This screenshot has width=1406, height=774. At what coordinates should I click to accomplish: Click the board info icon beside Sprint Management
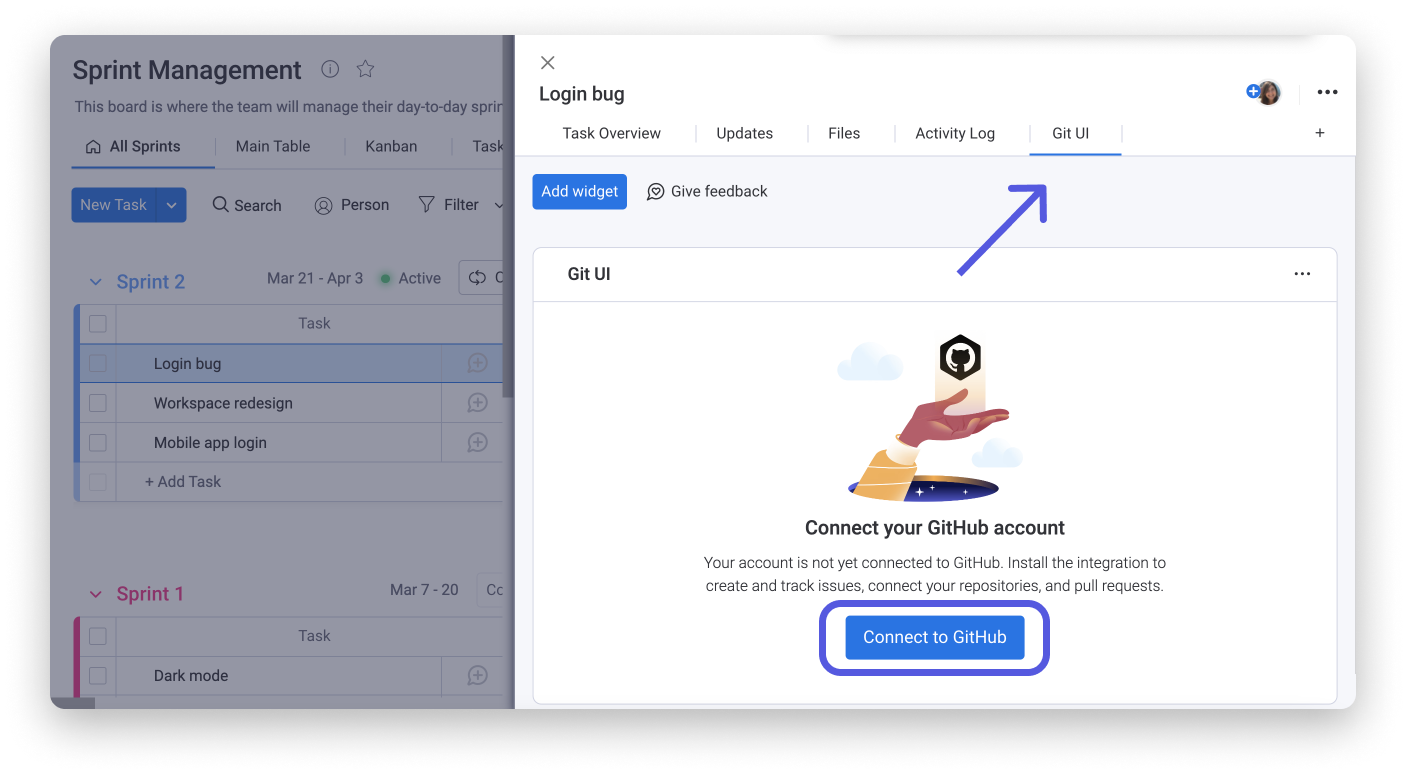pos(330,69)
